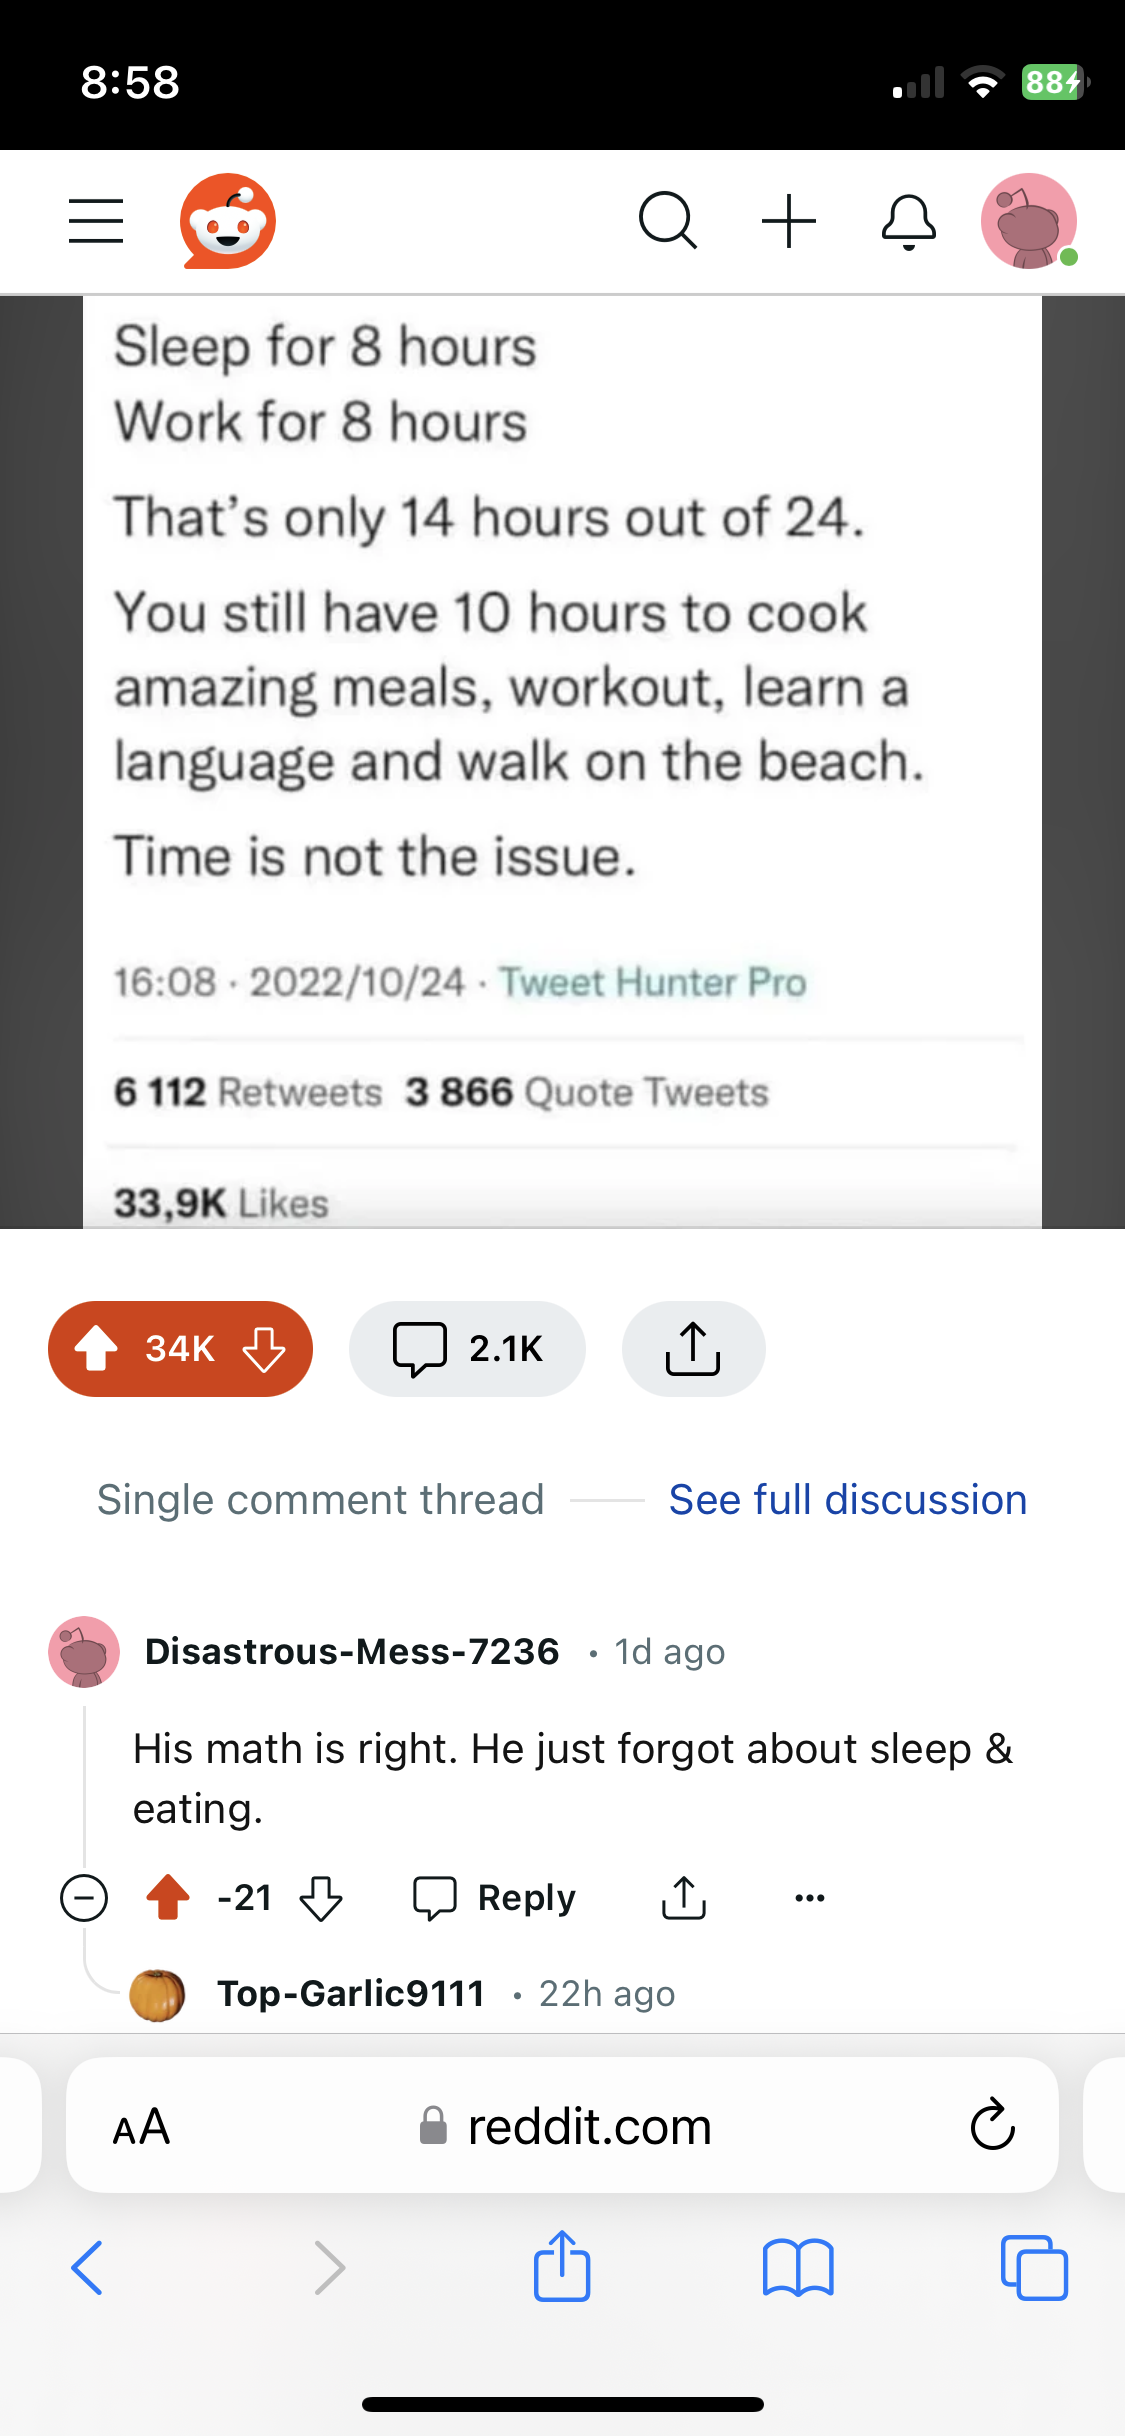Toggle upvote on the -21 comment
The height and width of the screenshot is (2436, 1125).
tap(168, 1897)
